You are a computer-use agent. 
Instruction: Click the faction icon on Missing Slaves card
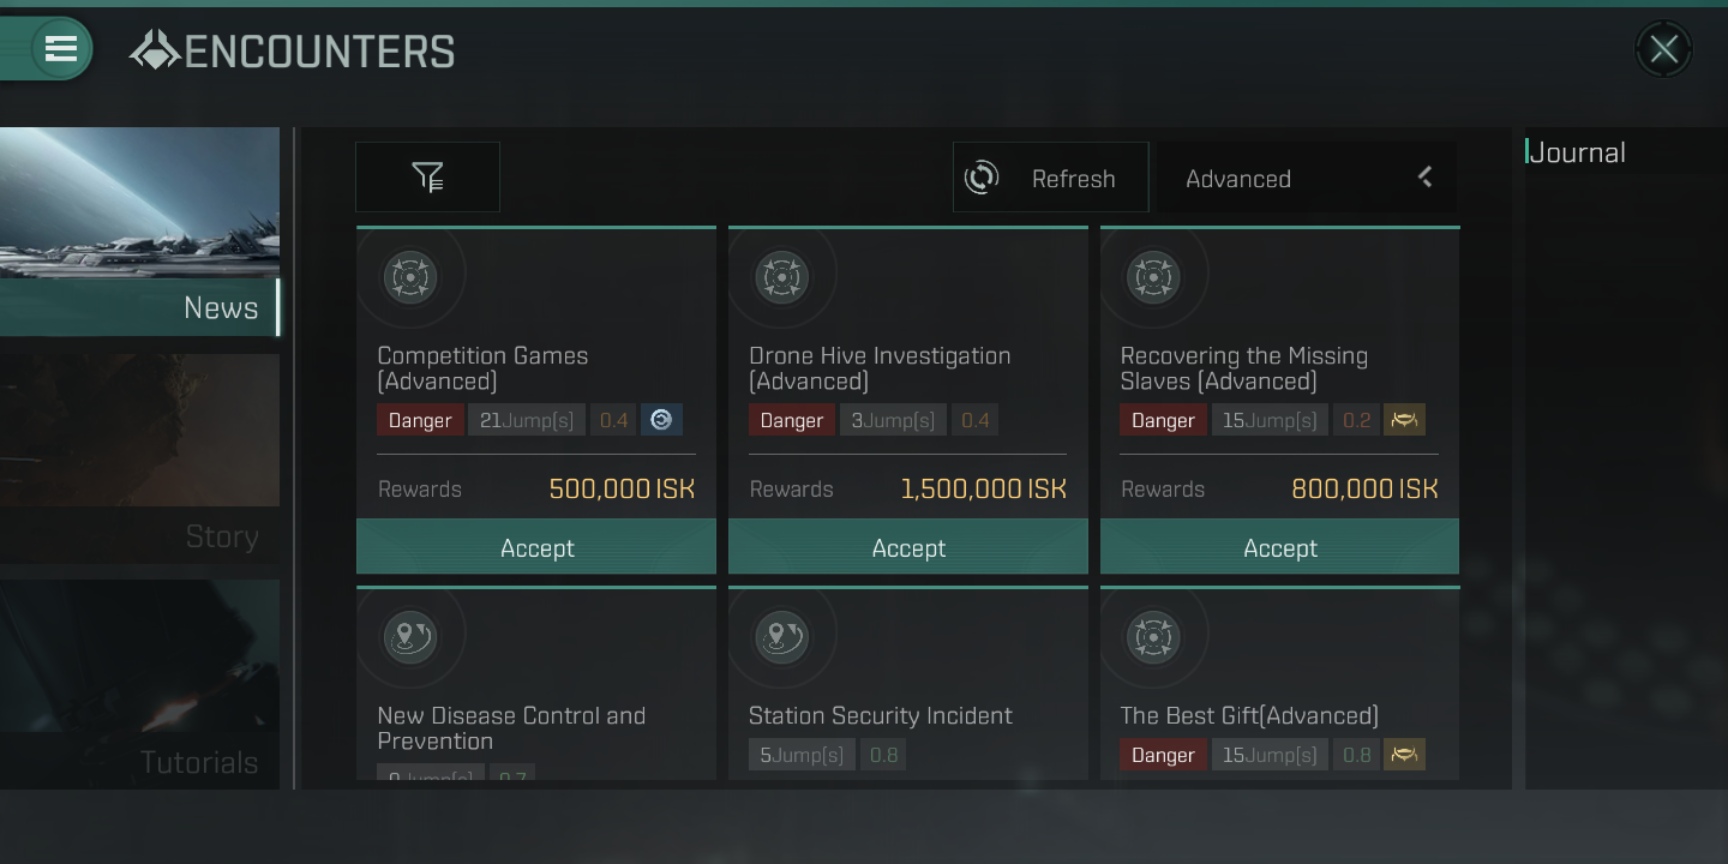click(1404, 420)
